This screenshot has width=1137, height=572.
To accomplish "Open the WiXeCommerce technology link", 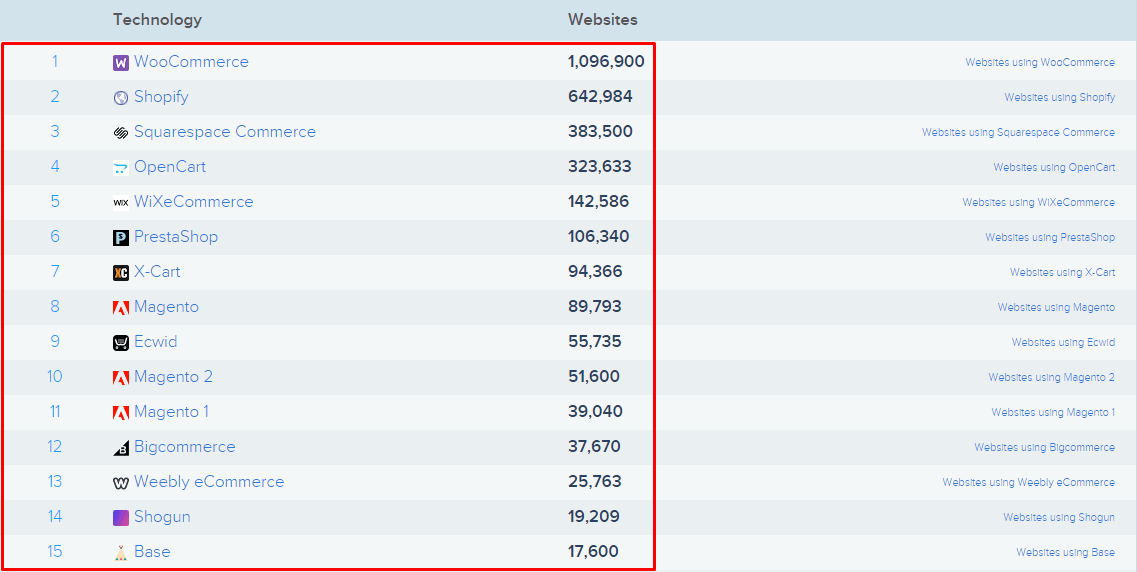I will (x=194, y=202).
